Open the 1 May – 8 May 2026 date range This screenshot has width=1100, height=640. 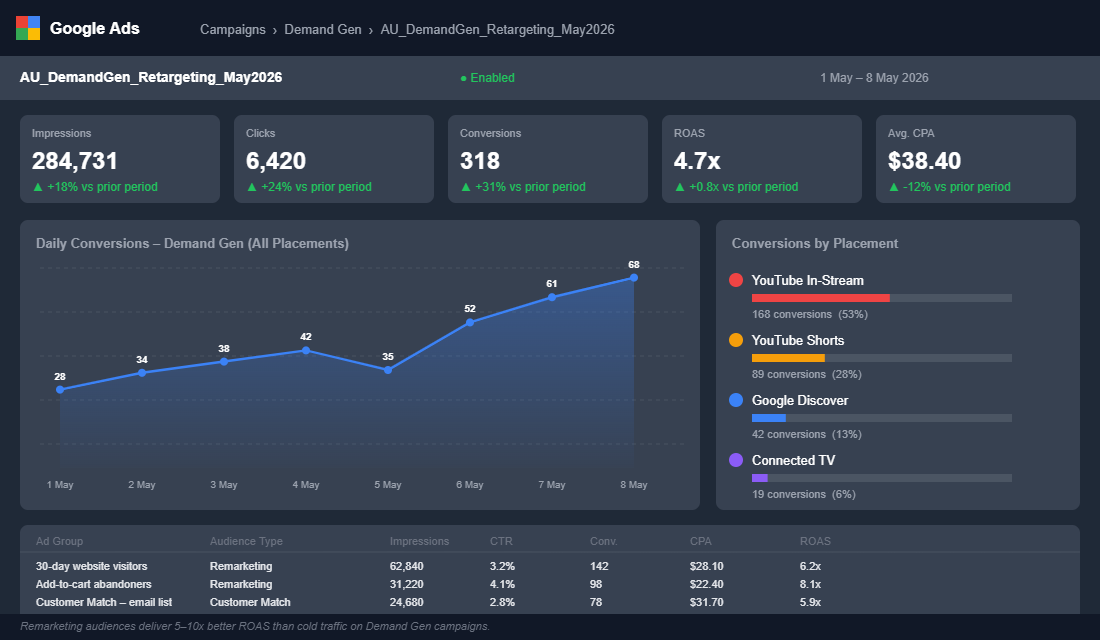874,78
